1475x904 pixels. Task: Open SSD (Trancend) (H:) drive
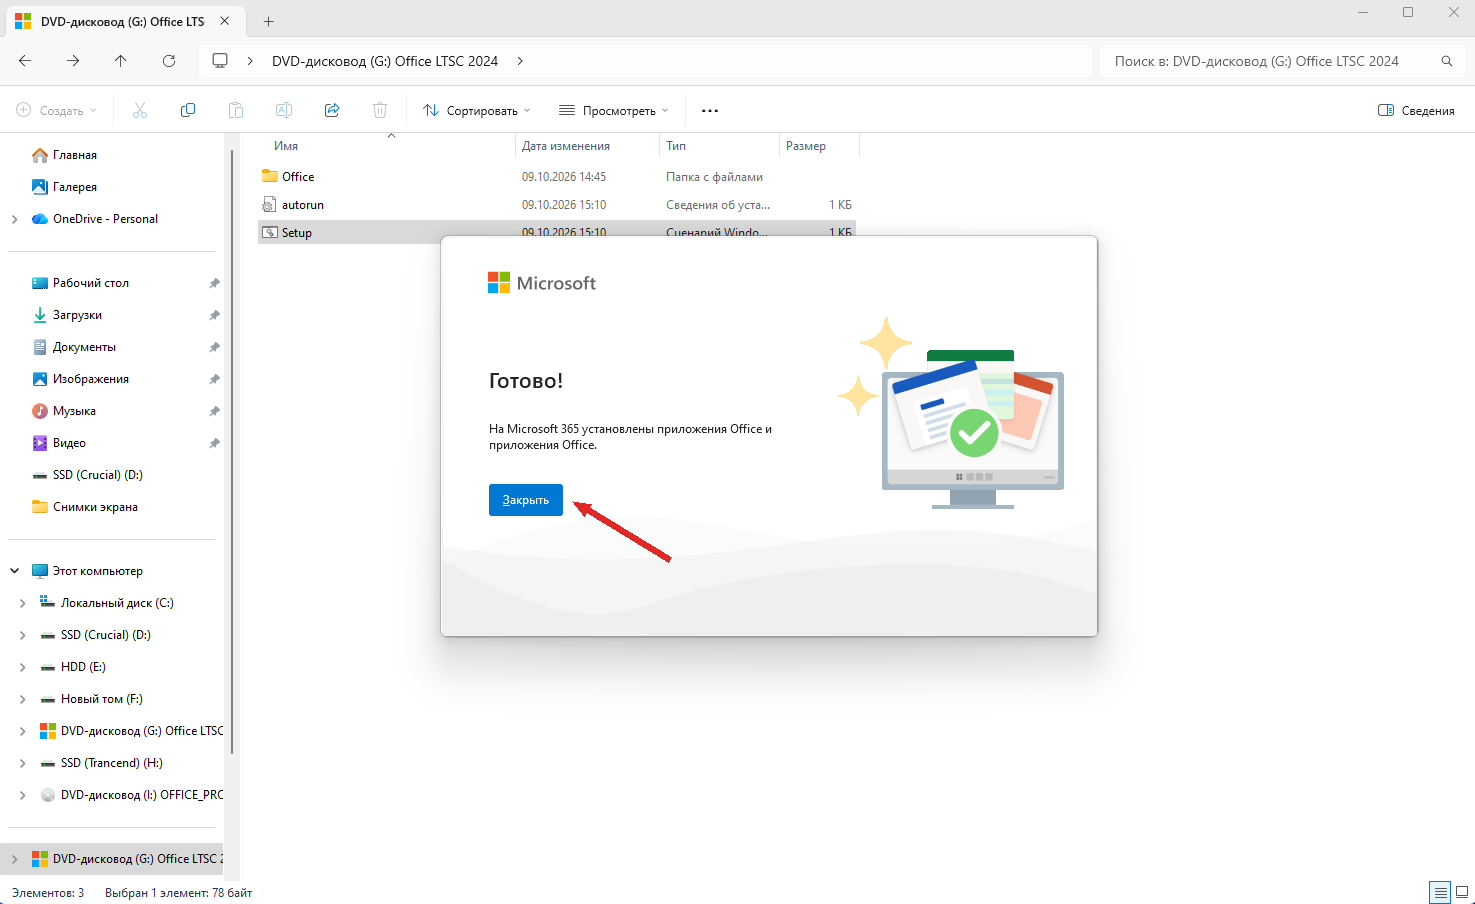111,763
